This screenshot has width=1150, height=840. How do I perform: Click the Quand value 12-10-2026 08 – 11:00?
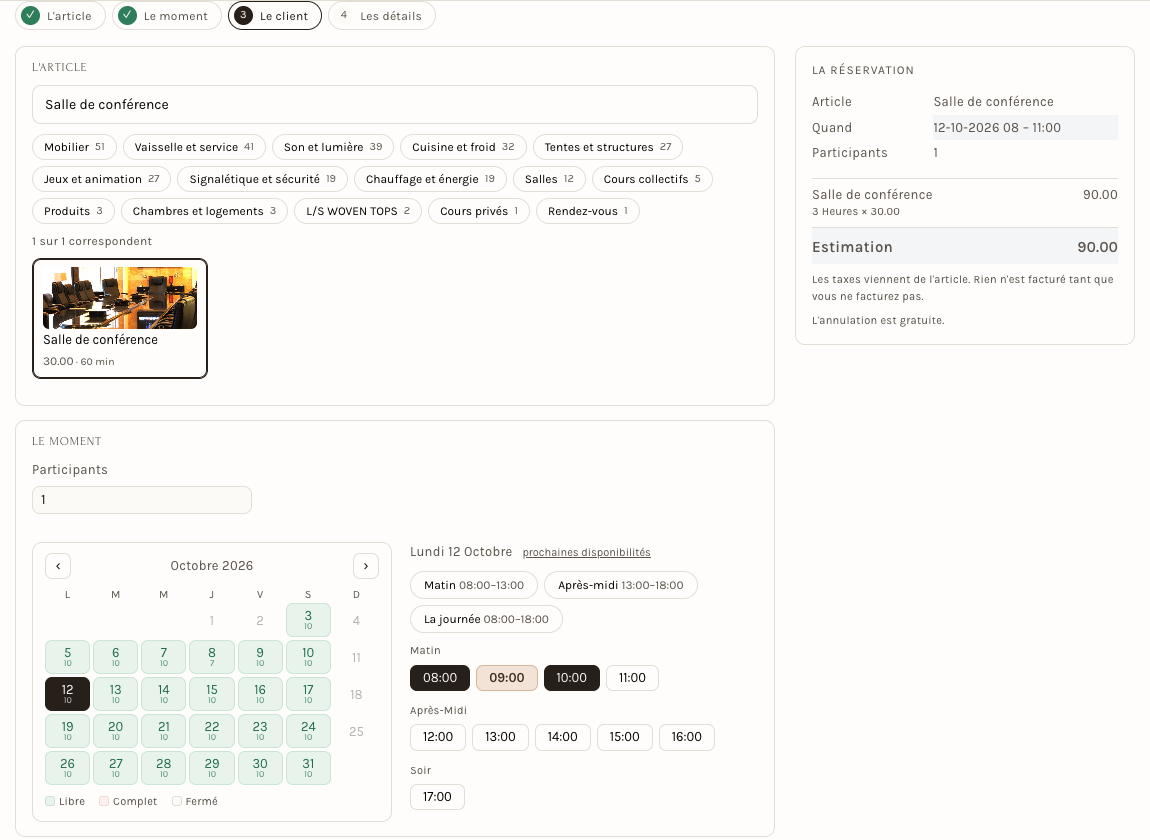pyautogui.click(x=1025, y=128)
